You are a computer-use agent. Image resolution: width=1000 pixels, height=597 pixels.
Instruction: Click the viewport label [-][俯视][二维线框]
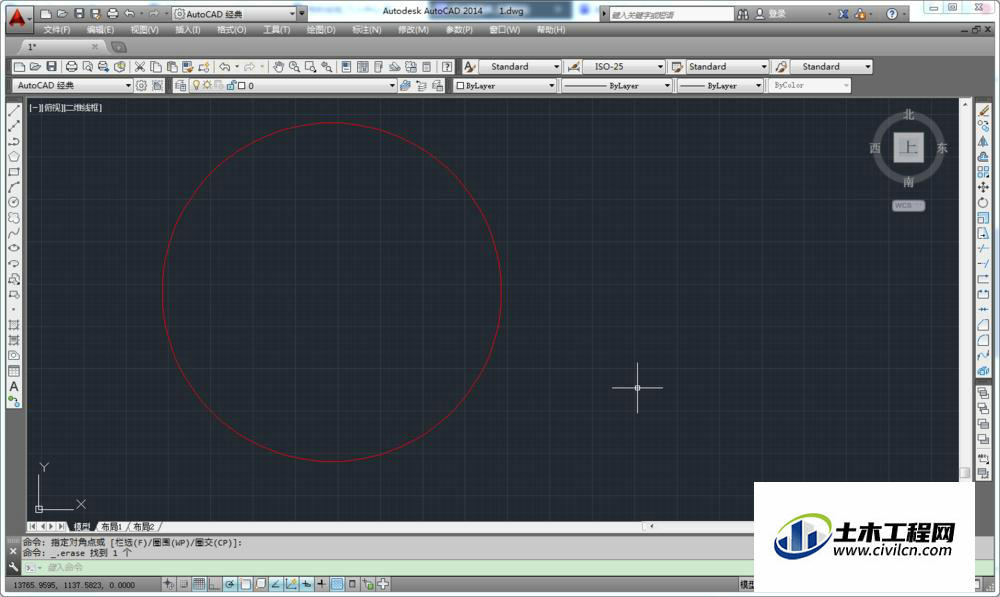coord(65,108)
